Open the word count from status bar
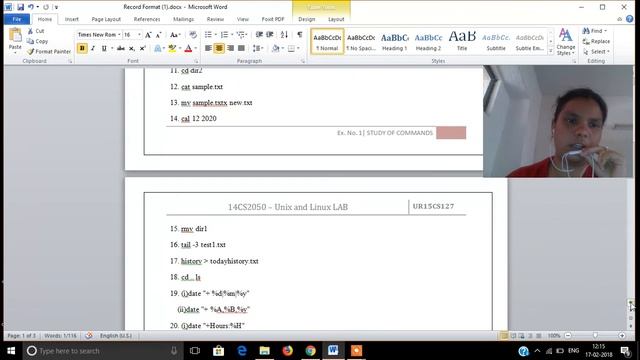The image size is (640, 360). [60, 336]
